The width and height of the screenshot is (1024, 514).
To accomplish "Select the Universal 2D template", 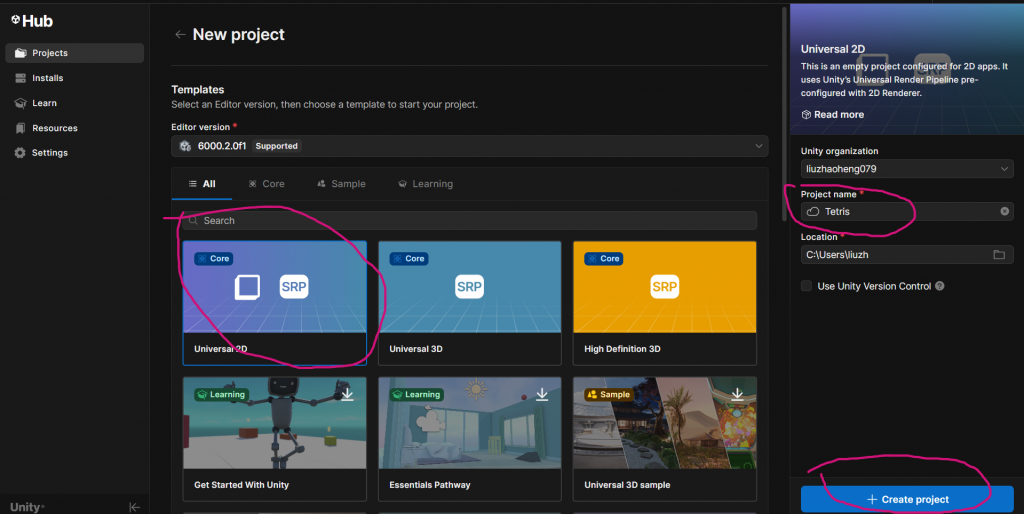I will (x=274, y=303).
